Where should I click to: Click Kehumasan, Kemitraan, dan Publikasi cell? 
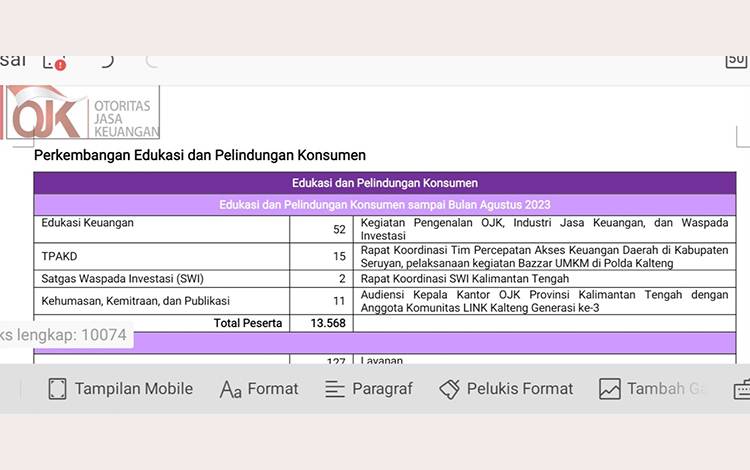162,301
